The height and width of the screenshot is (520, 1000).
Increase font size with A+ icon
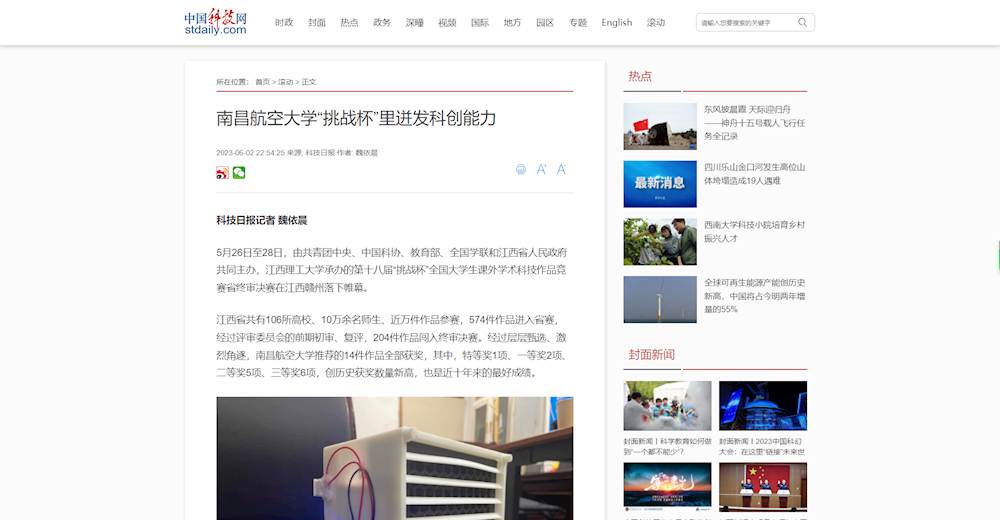pyautogui.click(x=541, y=170)
